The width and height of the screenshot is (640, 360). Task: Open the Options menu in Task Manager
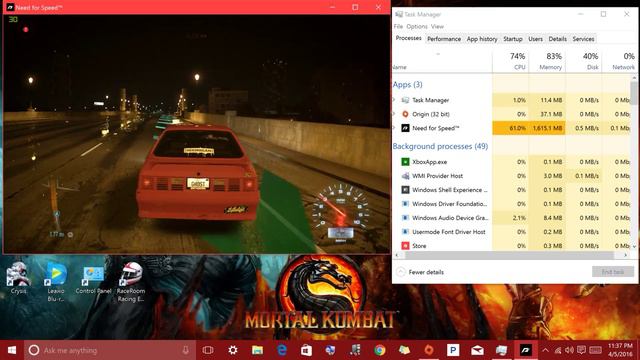417,27
